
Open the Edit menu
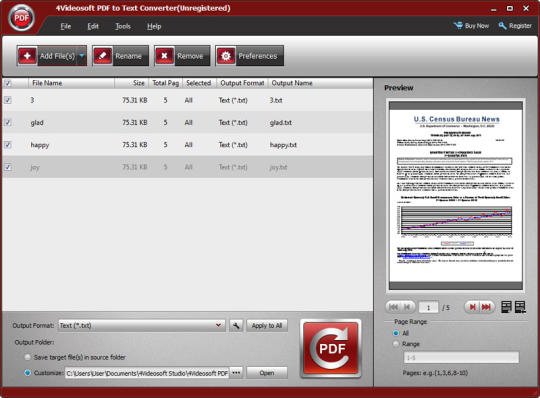[x=93, y=27]
